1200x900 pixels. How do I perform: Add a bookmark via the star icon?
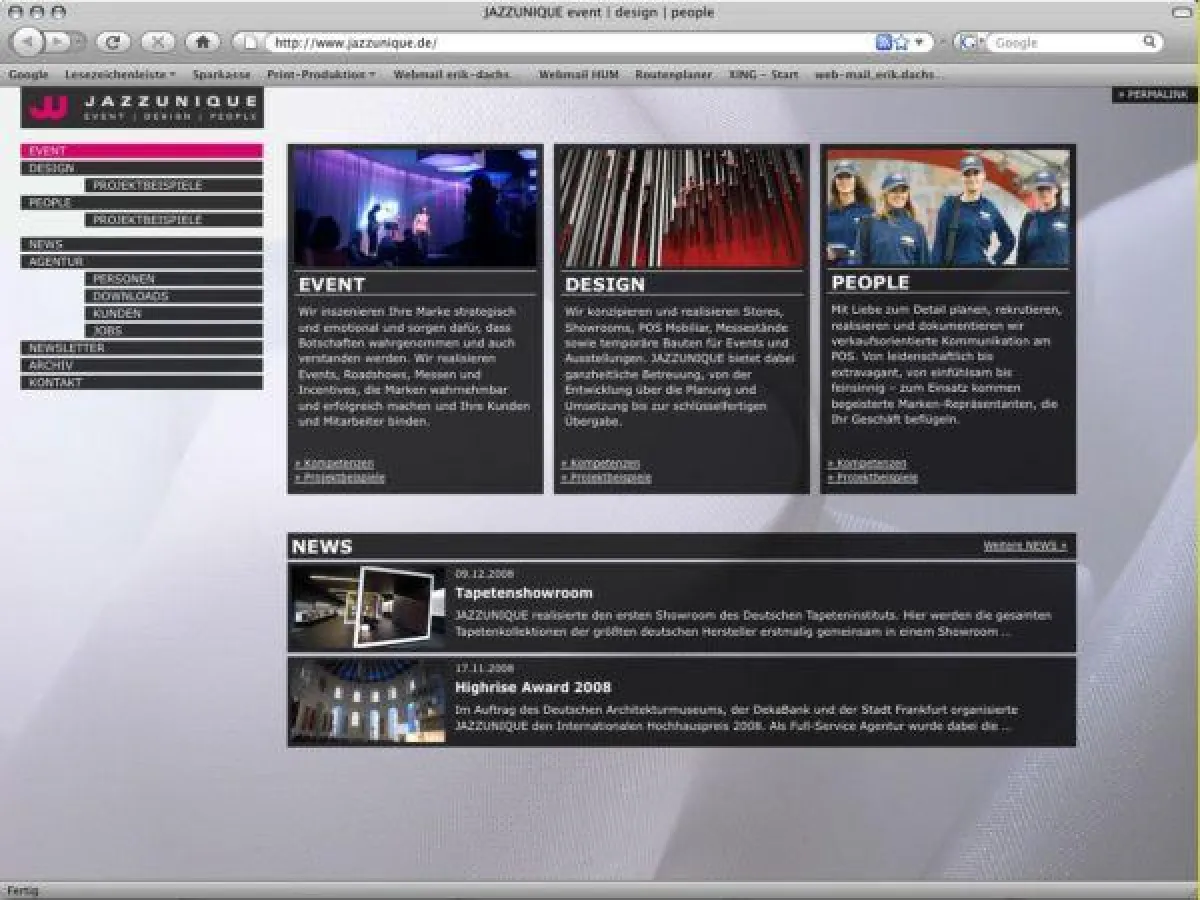pos(899,42)
